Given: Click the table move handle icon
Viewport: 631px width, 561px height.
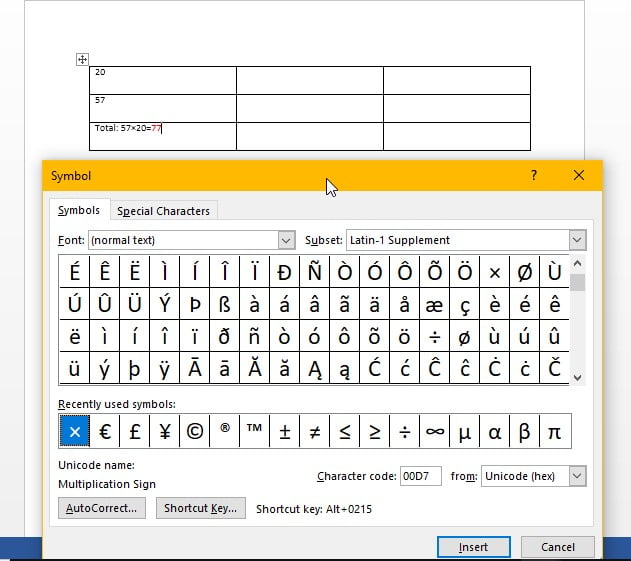Looking at the screenshot, I should pos(82,60).
